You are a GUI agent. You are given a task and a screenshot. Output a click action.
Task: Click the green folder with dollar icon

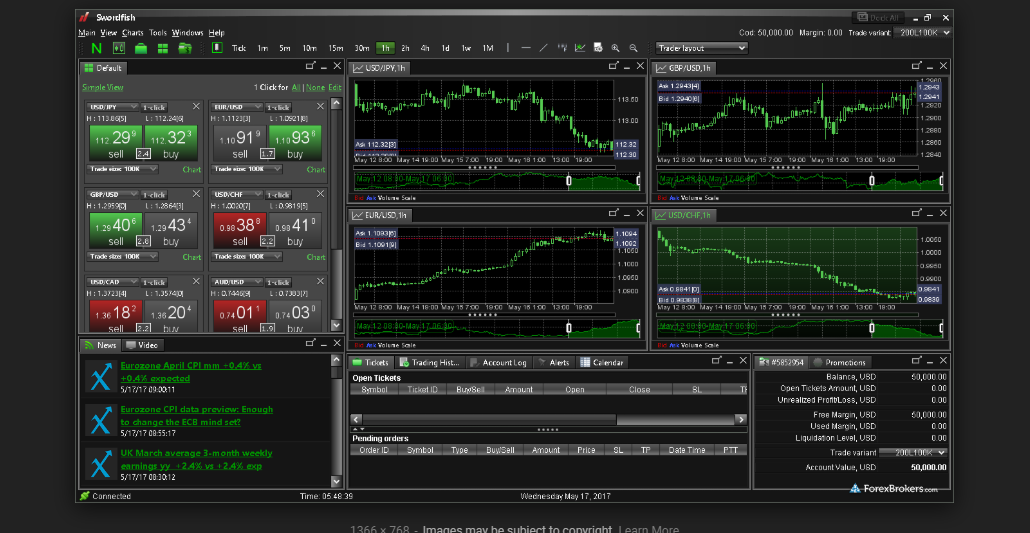click(185, 48)
